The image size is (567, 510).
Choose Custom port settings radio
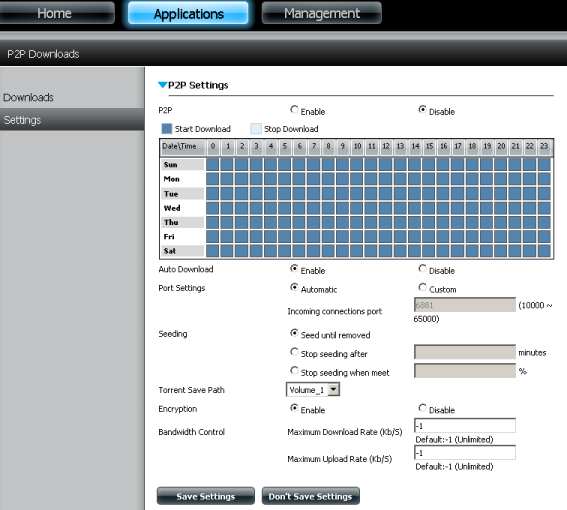coord(422,287)
